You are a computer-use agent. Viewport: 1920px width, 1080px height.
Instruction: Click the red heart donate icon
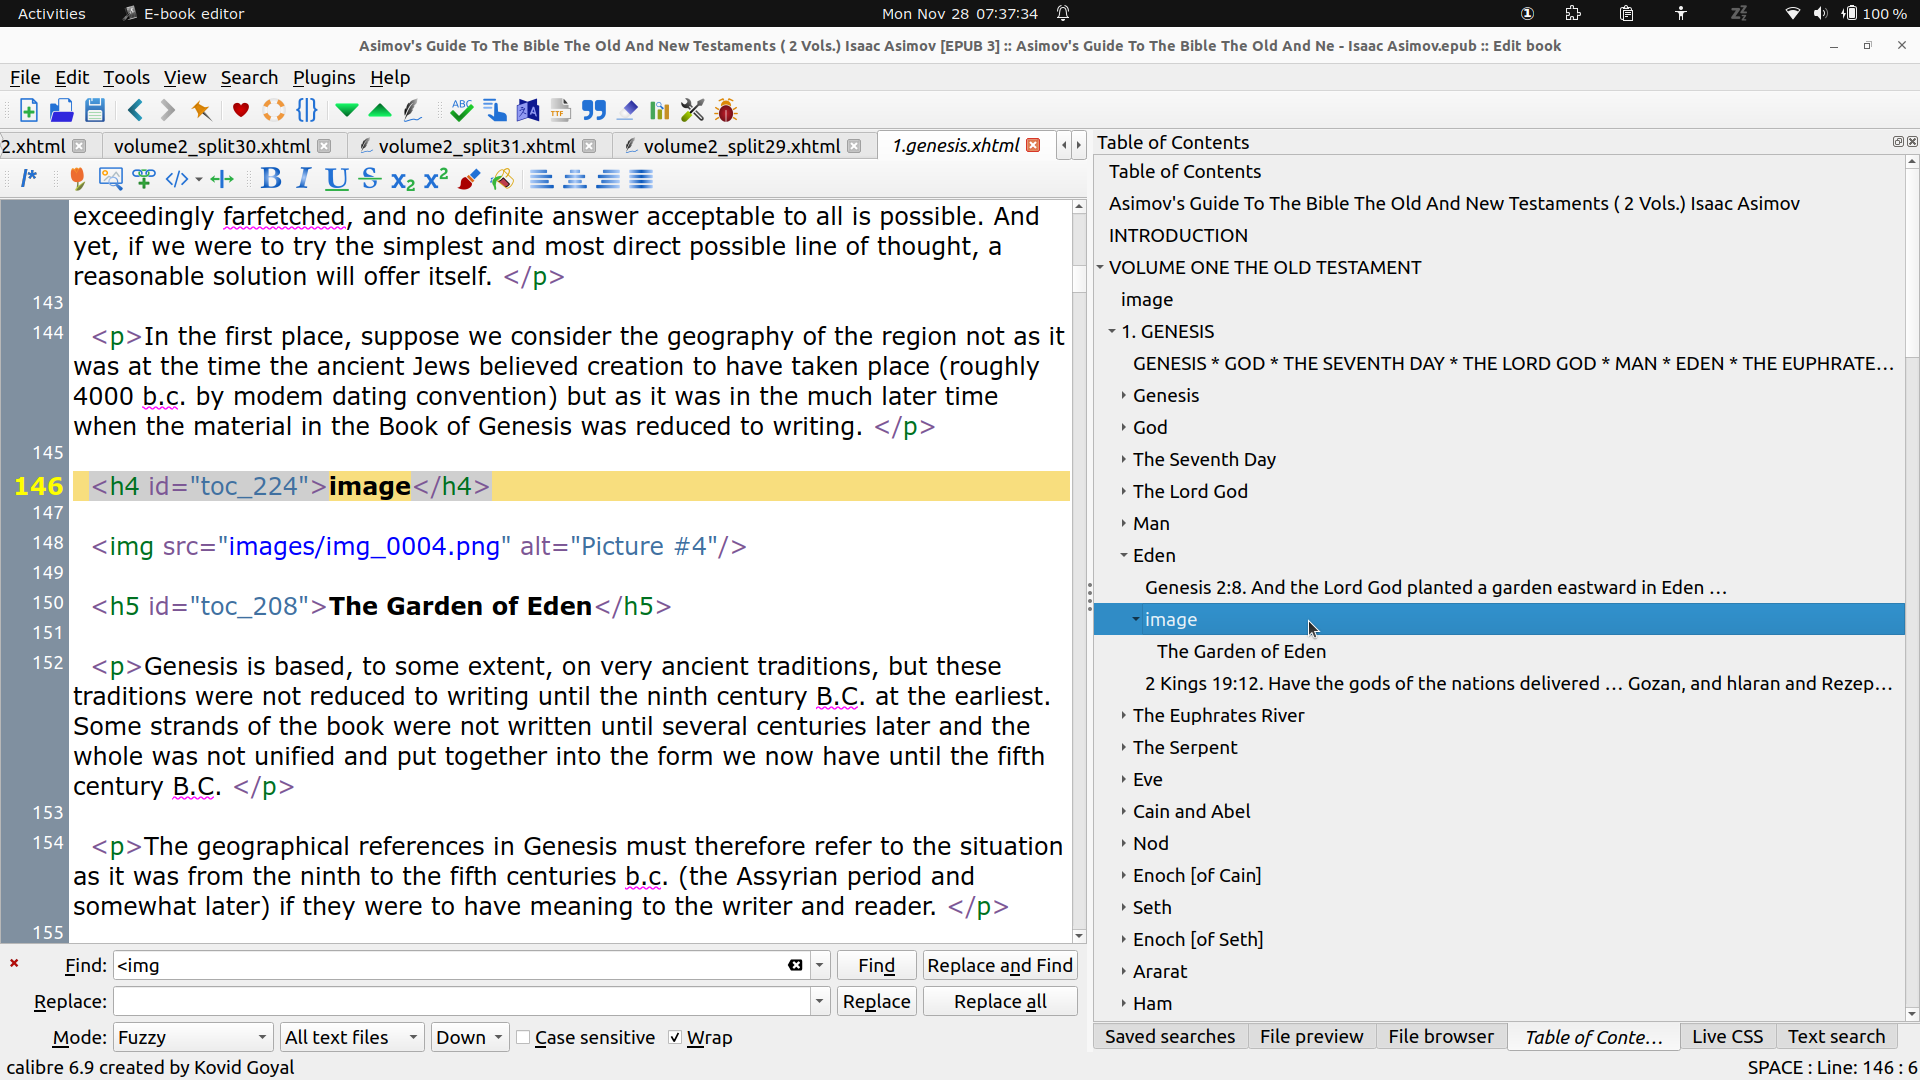[x=240, y=110]
